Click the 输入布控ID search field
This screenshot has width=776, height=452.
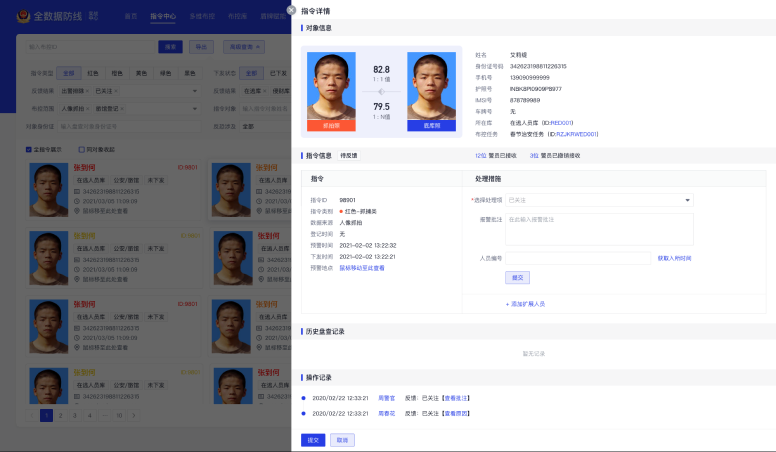point(90,47)
